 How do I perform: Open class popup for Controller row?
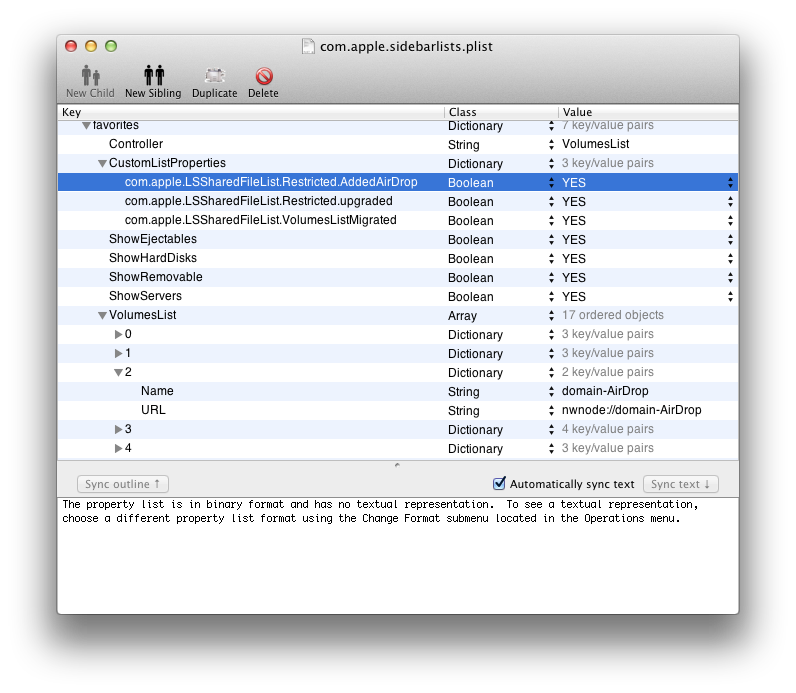coord(551,145)
